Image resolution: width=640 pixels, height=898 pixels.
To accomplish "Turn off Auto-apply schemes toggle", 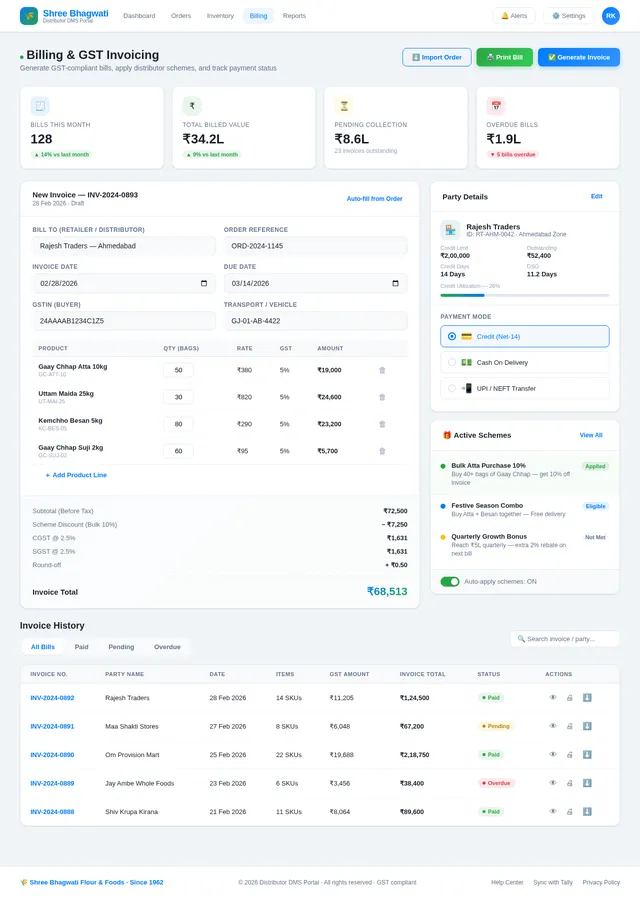I will (450, 581).
